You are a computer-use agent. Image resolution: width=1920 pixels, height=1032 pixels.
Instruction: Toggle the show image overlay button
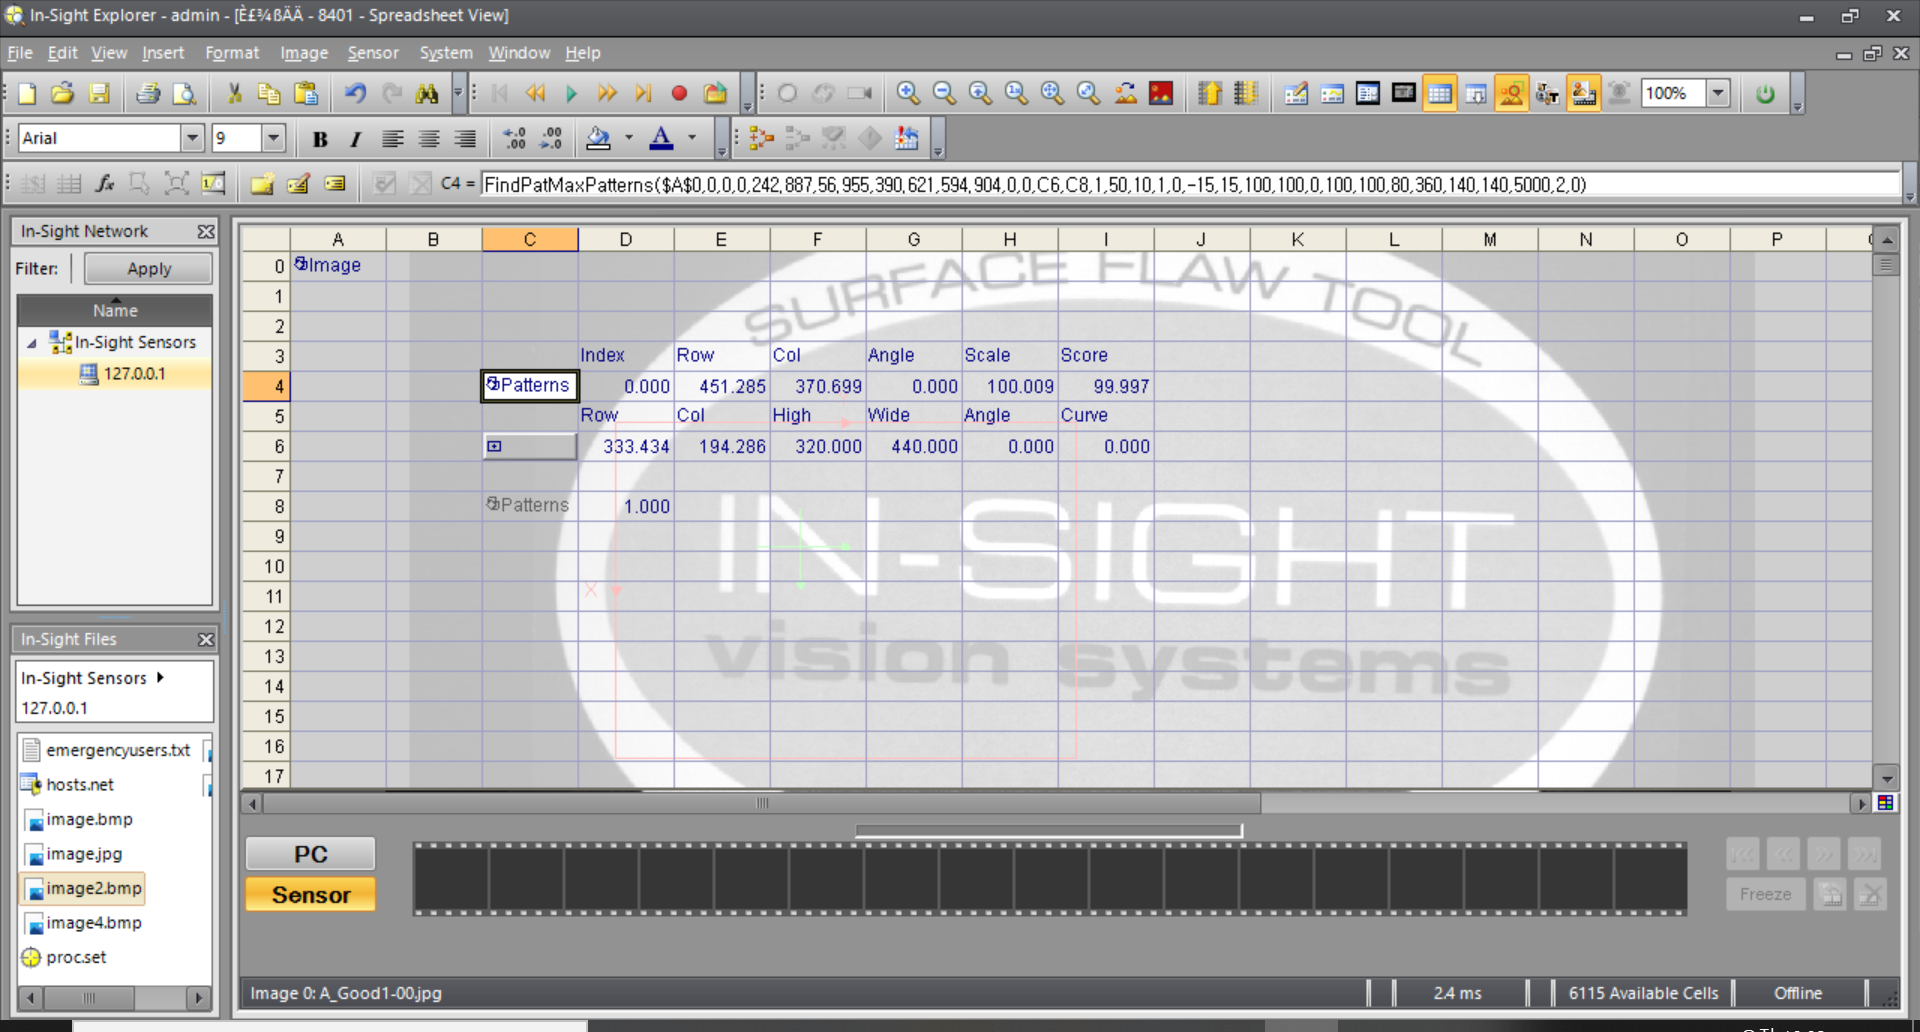[1512, 94]
